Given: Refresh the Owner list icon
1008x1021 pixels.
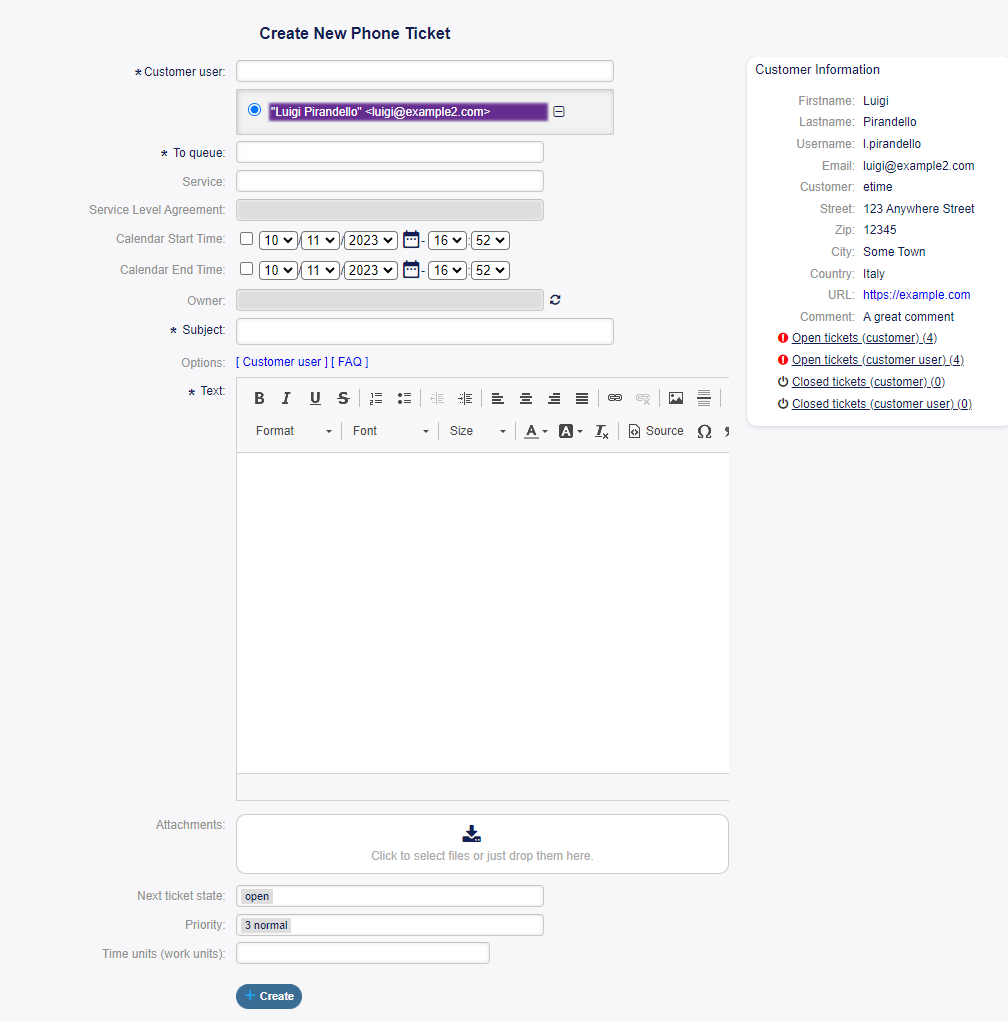Looking at the screenshot, I should click(555, 300).
